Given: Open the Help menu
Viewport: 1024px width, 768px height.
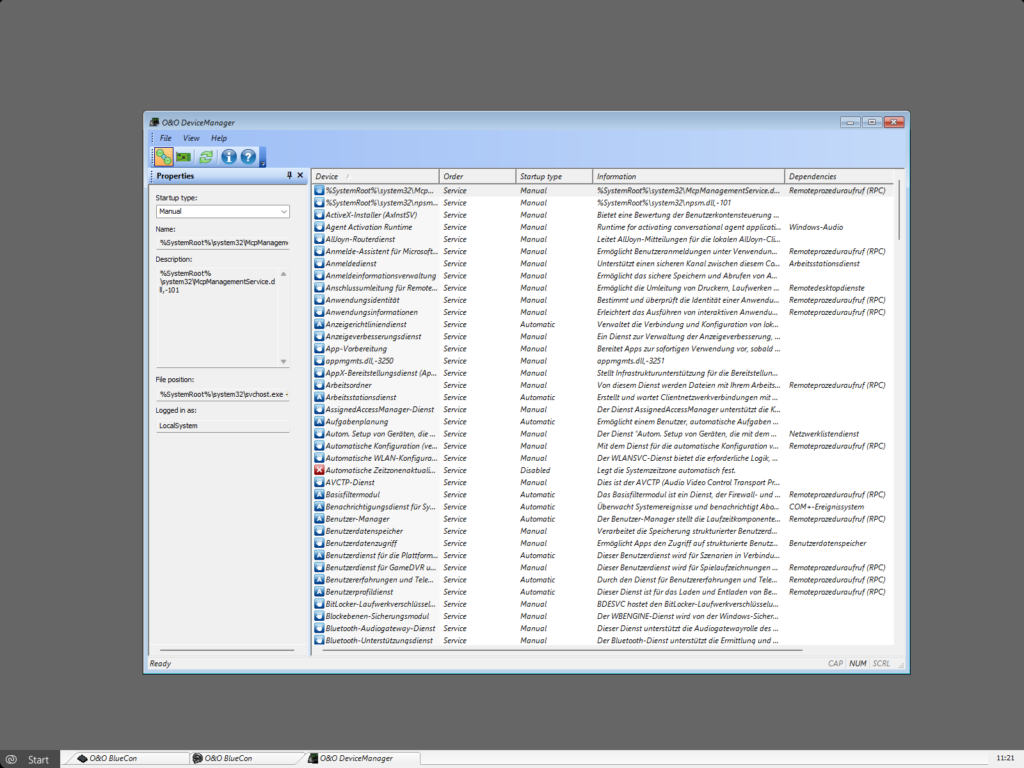Looking at the screenshot, I should (x=219, y=138).
